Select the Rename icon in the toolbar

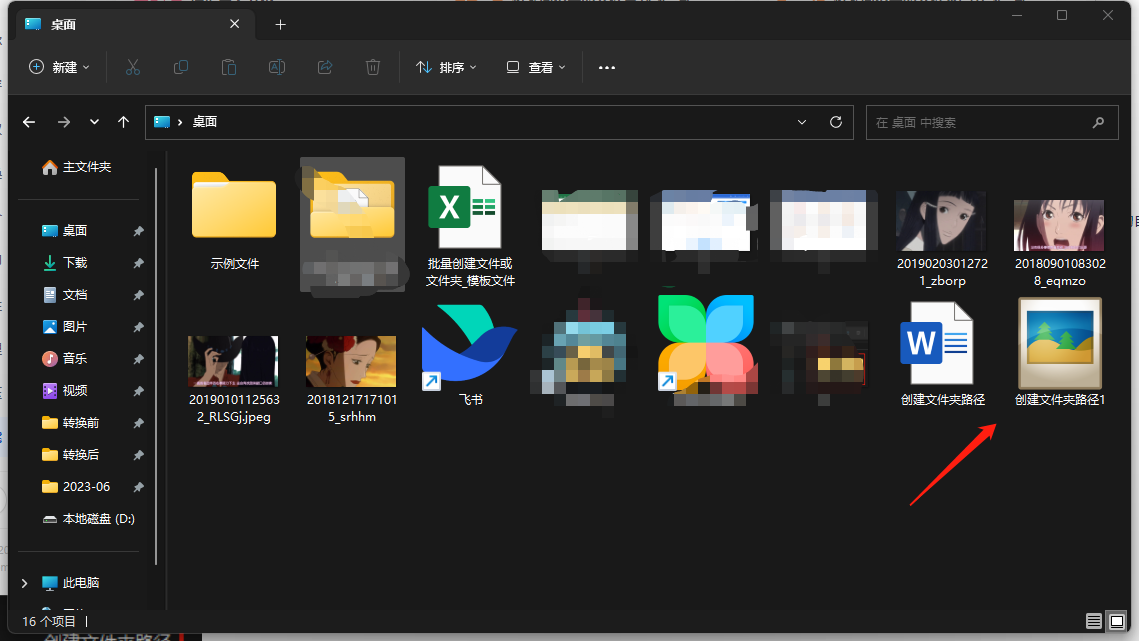[276, 67]
